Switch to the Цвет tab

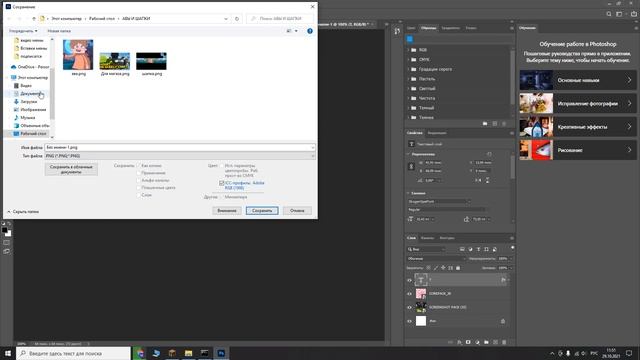point(411,28)
